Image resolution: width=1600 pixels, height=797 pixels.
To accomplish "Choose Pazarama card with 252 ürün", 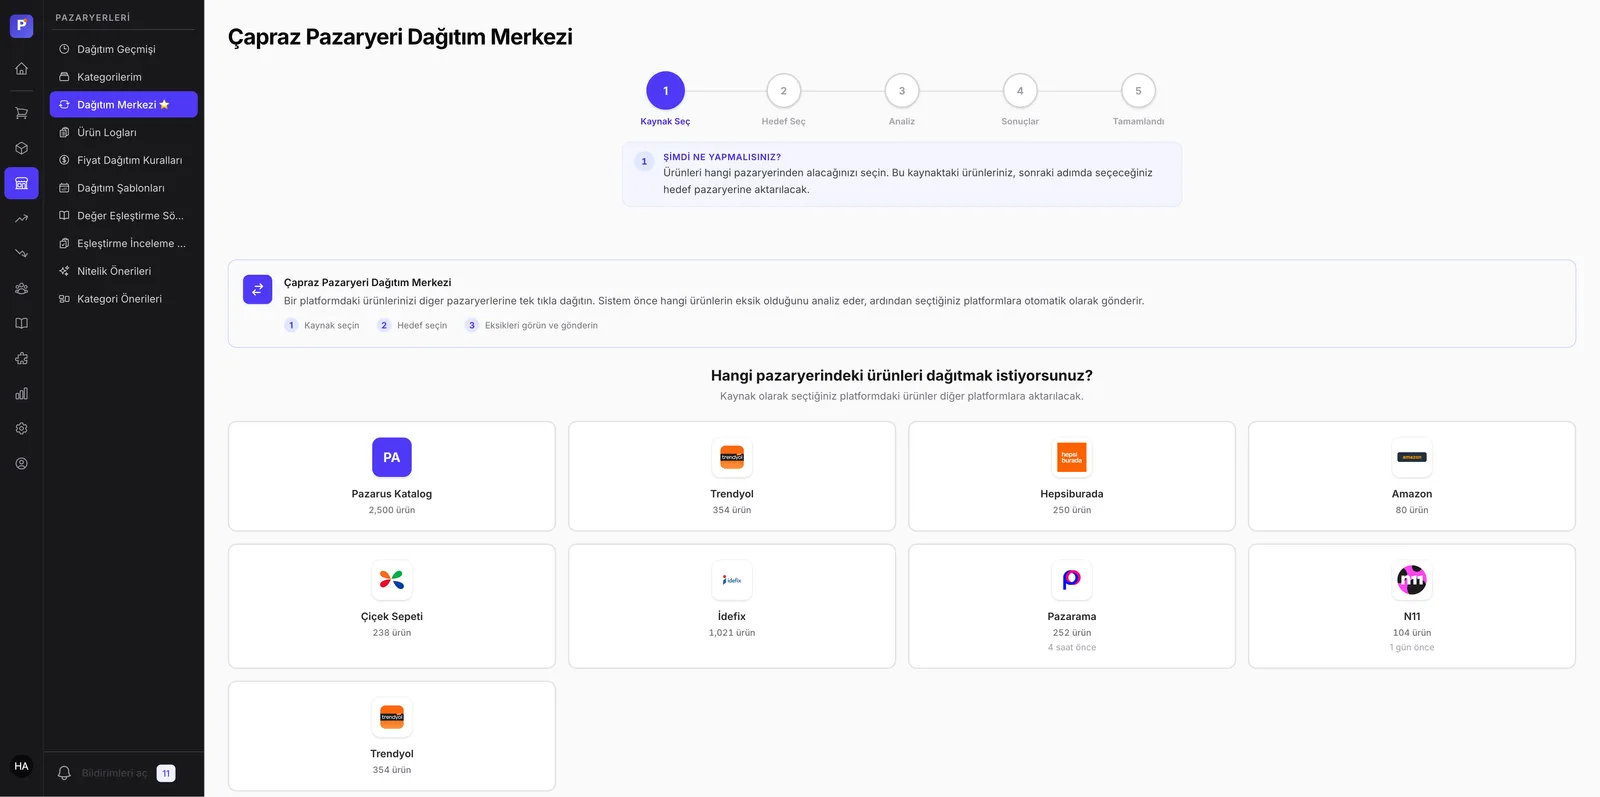I will click(1072, 606).
